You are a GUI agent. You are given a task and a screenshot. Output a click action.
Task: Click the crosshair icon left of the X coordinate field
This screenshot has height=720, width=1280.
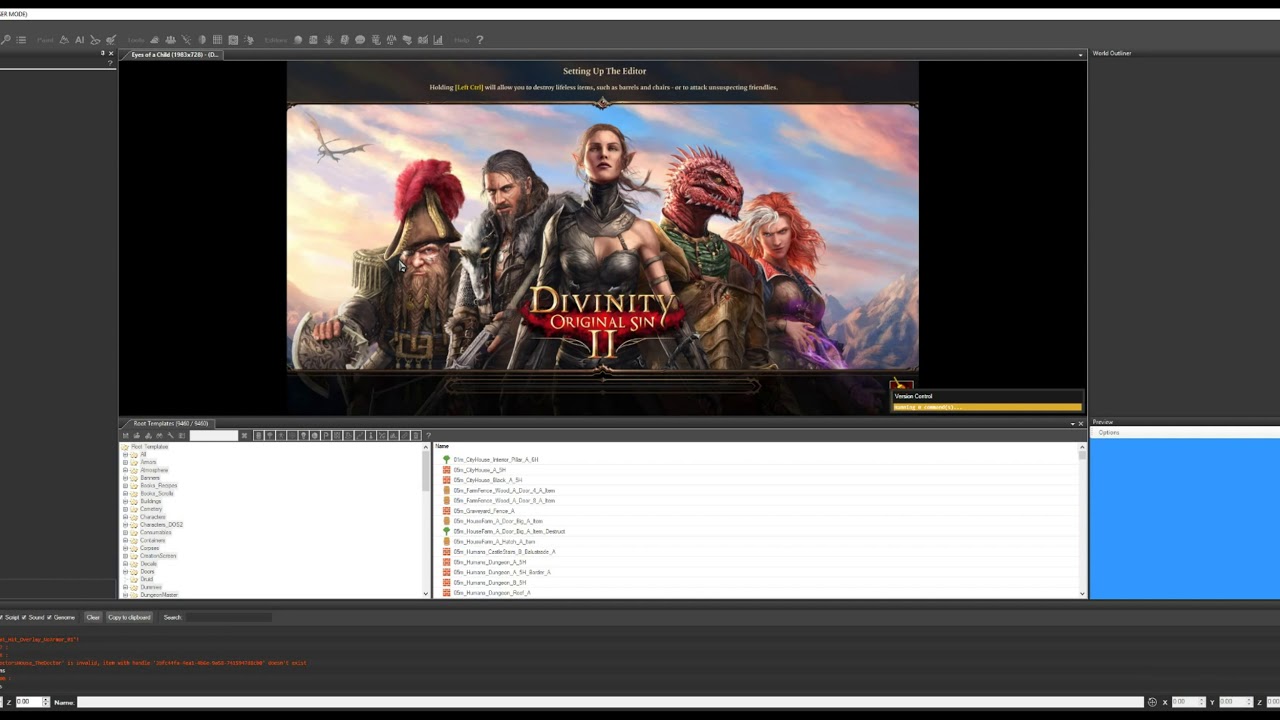pyautogui.click(x=1152, y=702)
